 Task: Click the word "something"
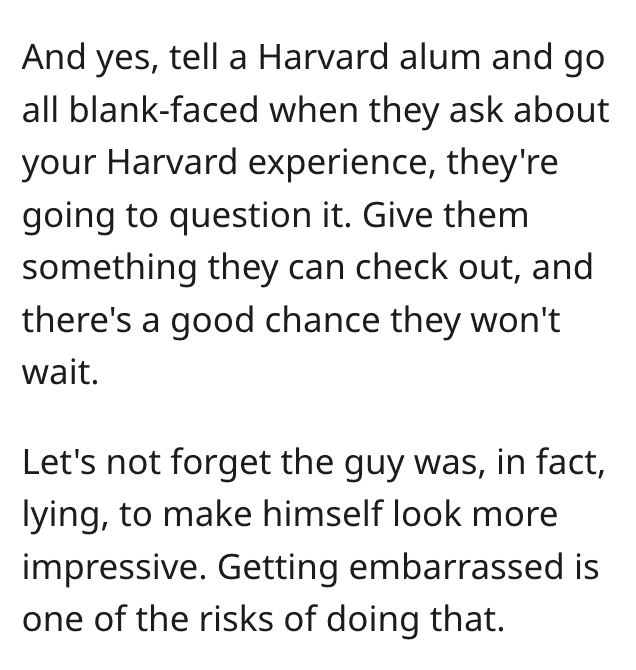click(x=109, y=268)
